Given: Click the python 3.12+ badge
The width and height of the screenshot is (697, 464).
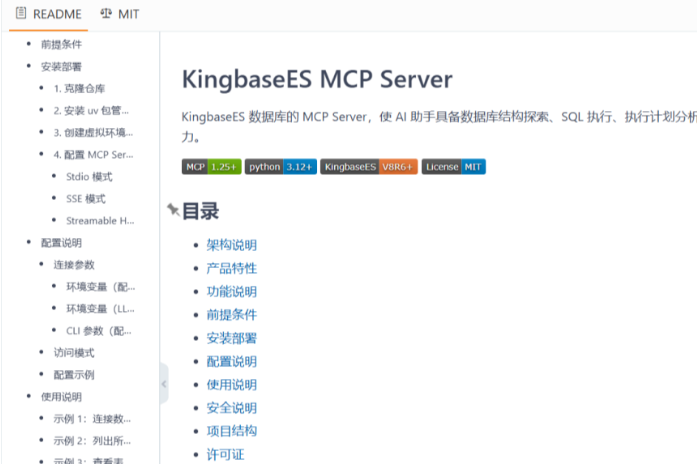Looking at the screenshot, I should [x=280, y=167].
